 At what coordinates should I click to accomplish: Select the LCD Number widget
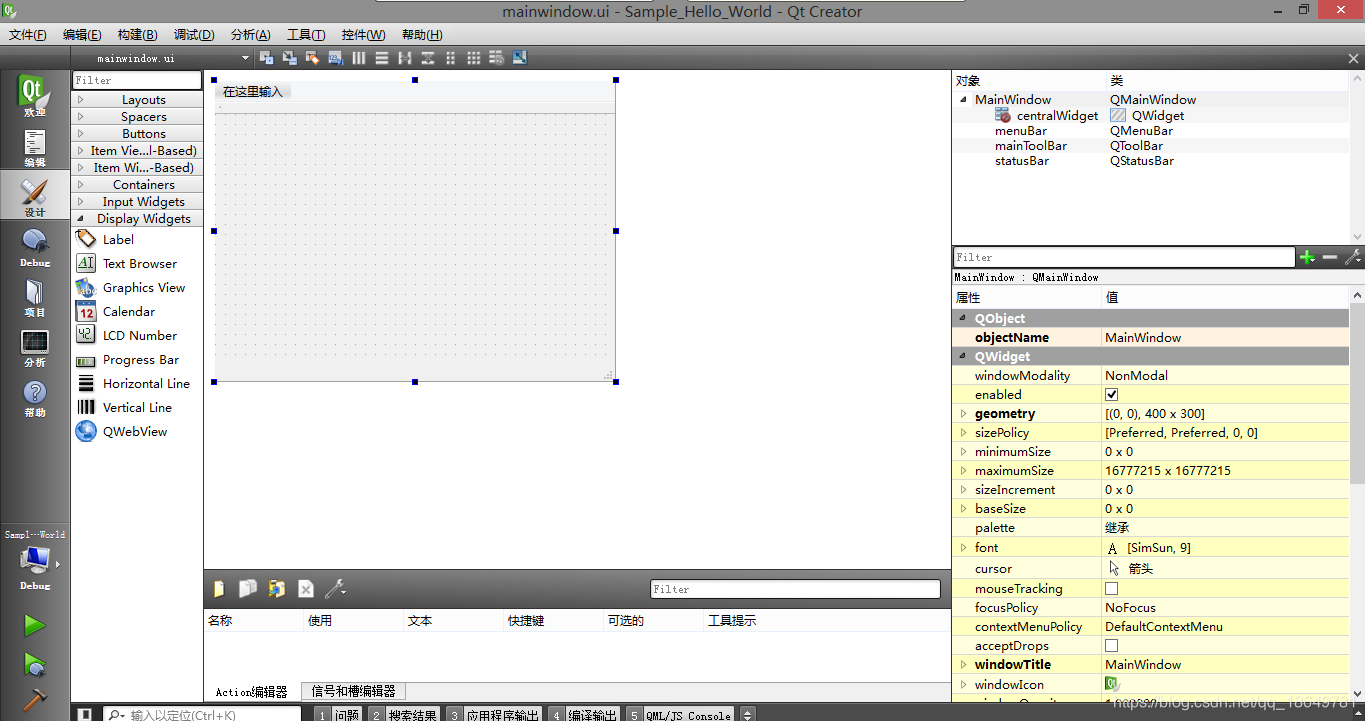[x=139, y=336]
